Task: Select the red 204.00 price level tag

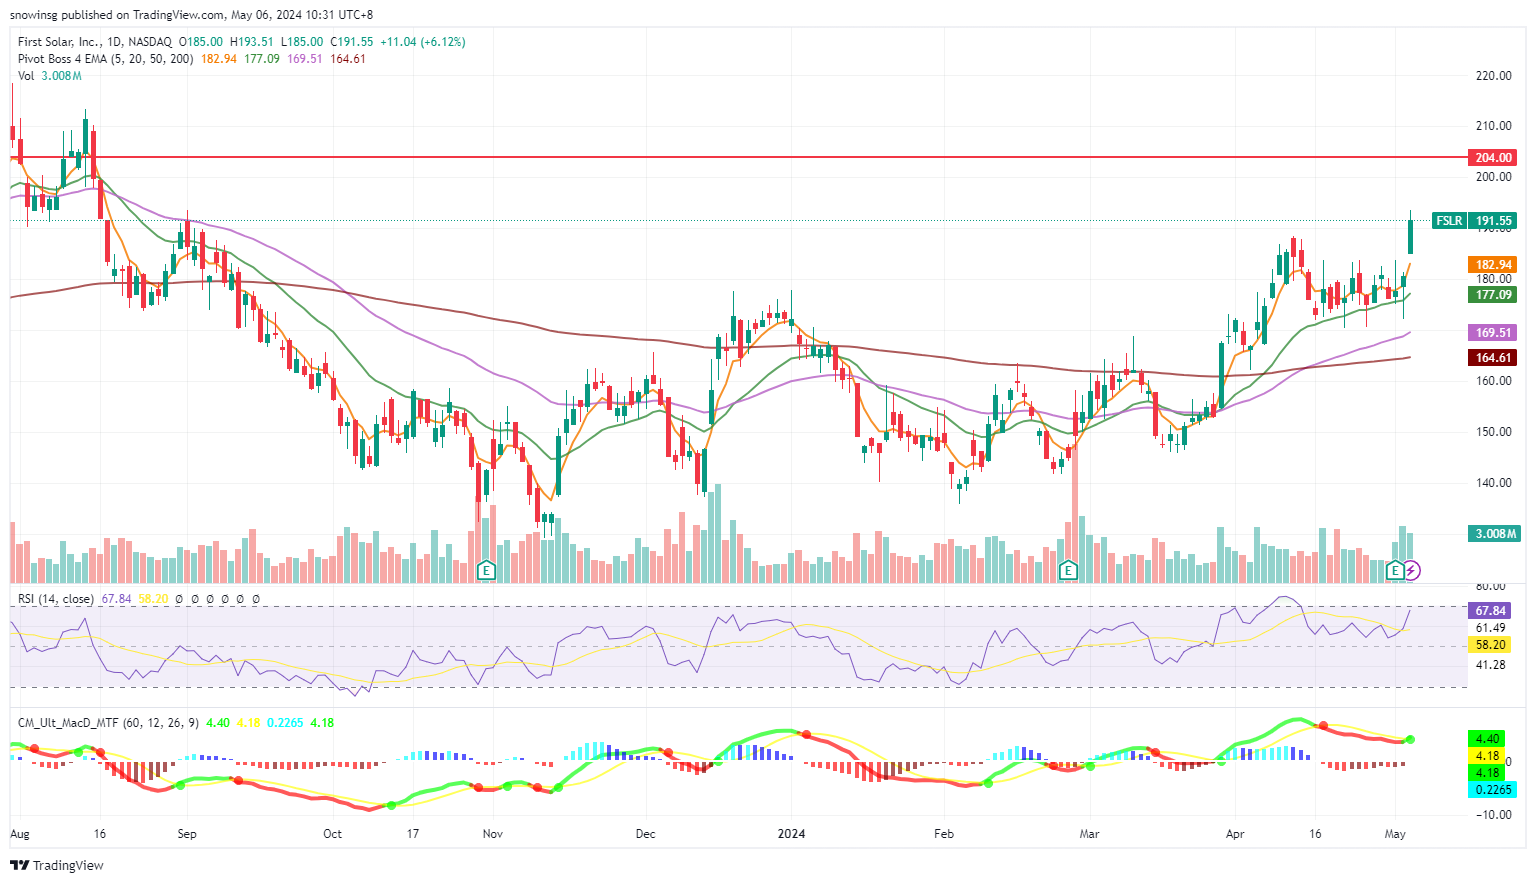Action: point(1493,157)
